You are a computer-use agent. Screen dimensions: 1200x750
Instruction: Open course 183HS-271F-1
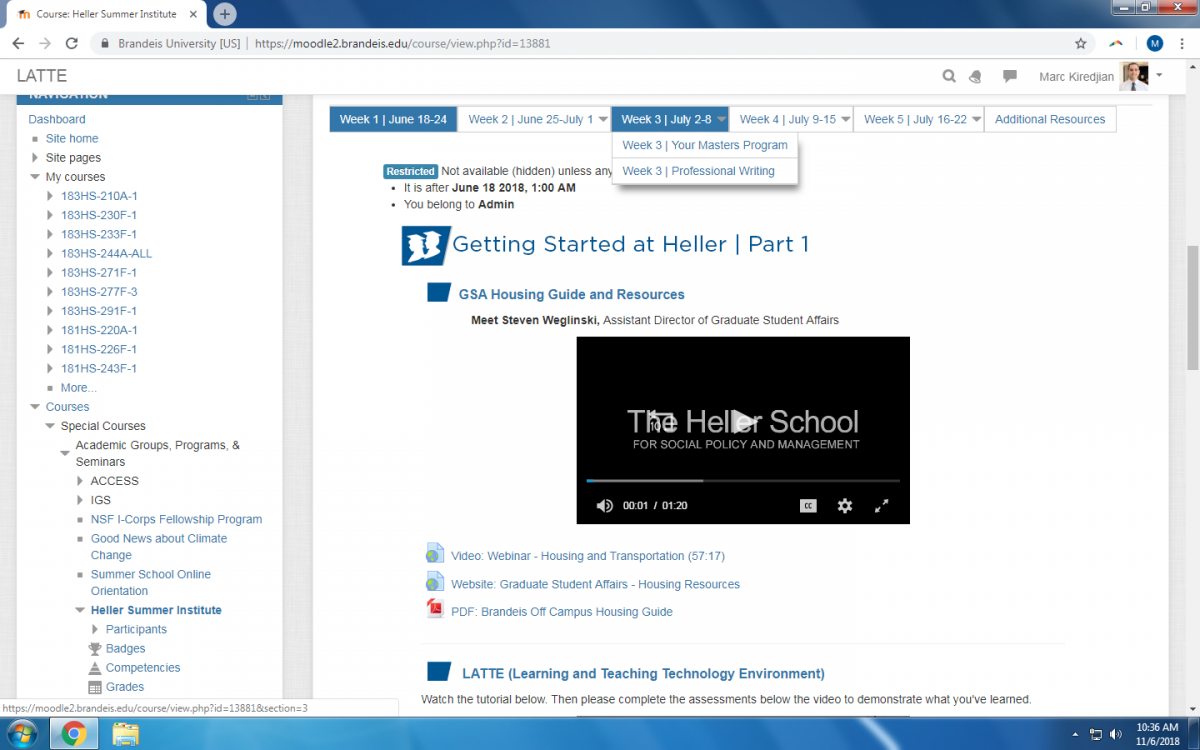coord(99,272)
